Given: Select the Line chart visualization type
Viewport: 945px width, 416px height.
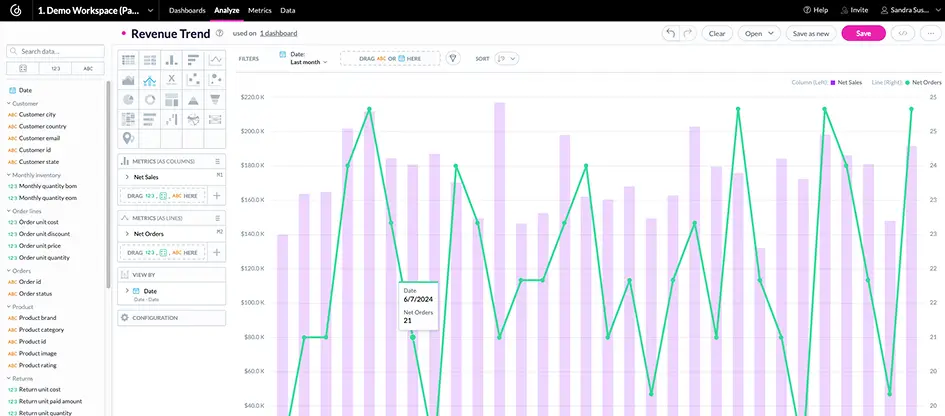Looking at the screenshot, I should [x=215, y=60].
